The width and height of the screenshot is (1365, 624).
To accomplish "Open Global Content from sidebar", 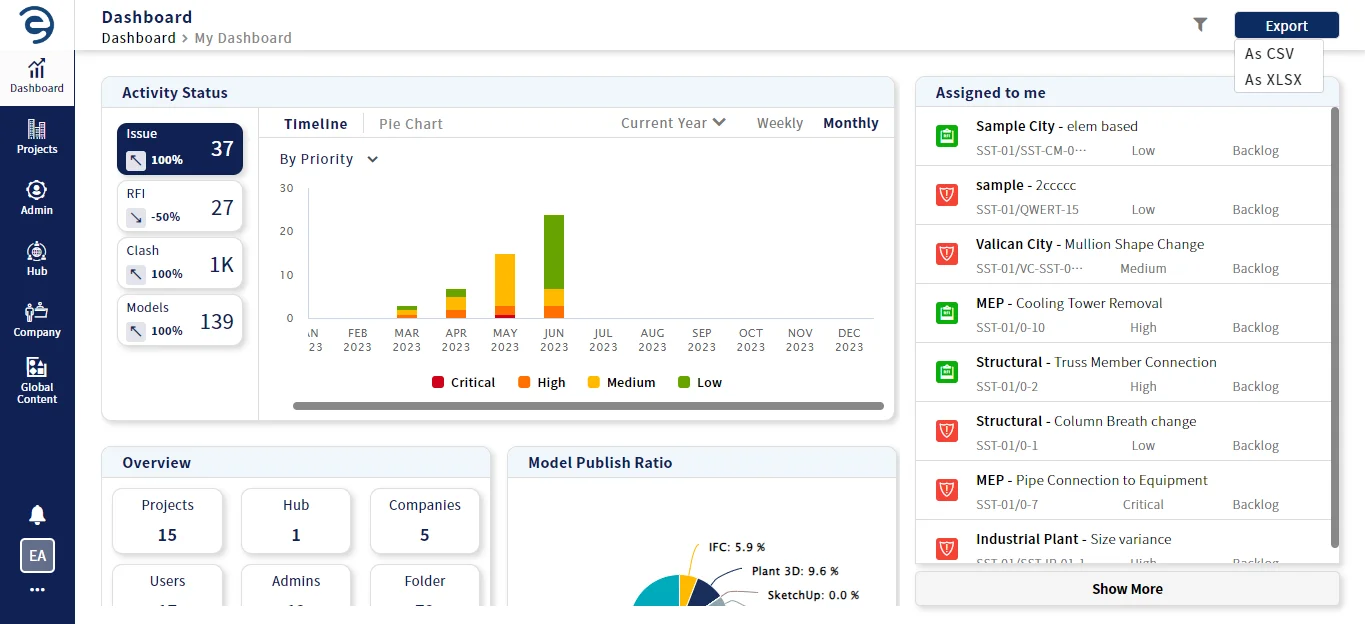I will pyautogui.click(x=37, y=381).
